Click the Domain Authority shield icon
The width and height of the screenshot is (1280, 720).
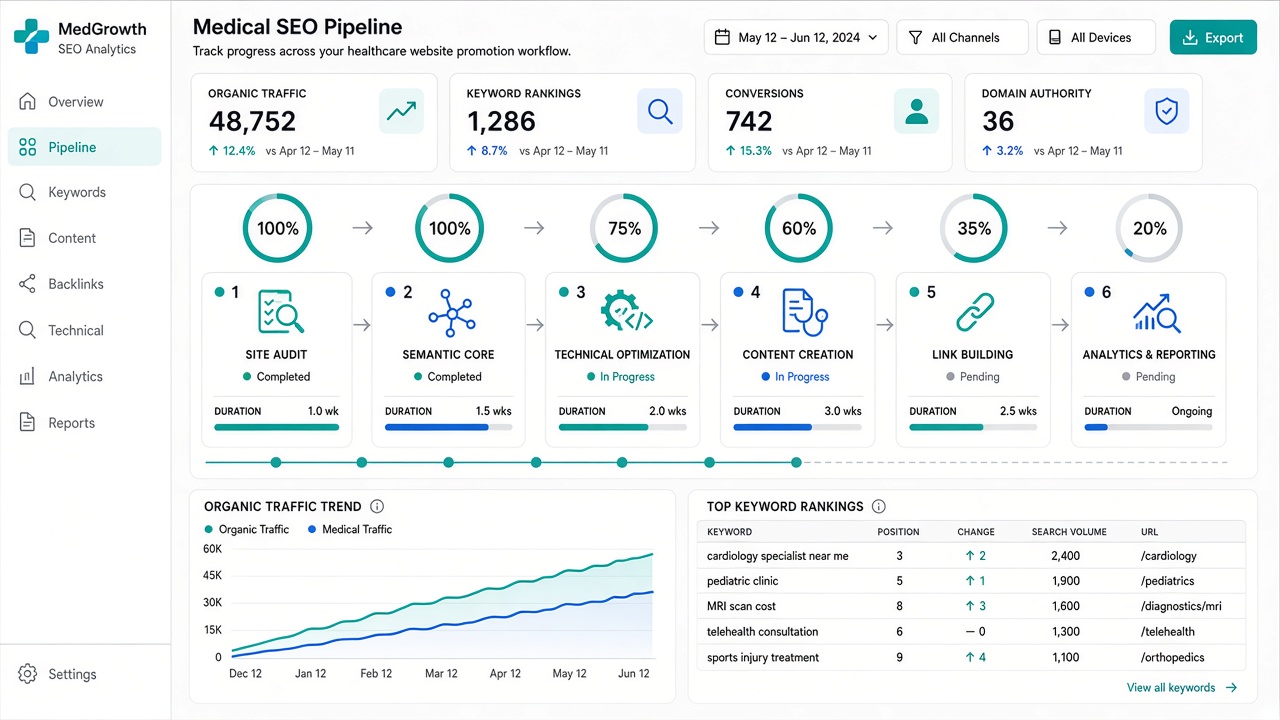click(x=1166, y=111)
